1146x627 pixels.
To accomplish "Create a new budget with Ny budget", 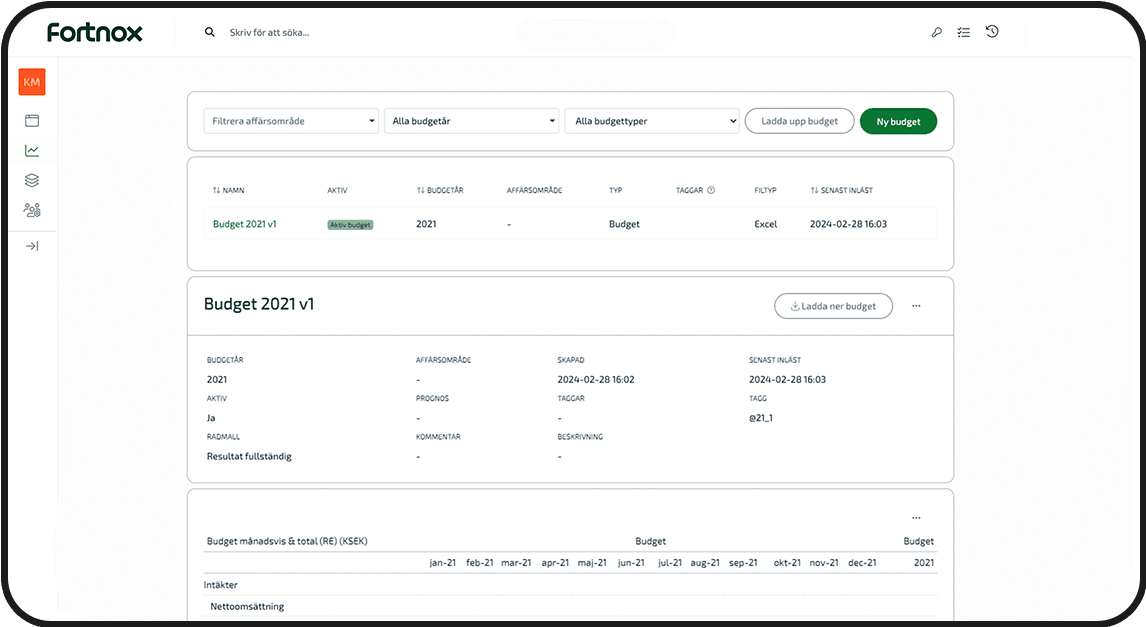I will 898,121.
